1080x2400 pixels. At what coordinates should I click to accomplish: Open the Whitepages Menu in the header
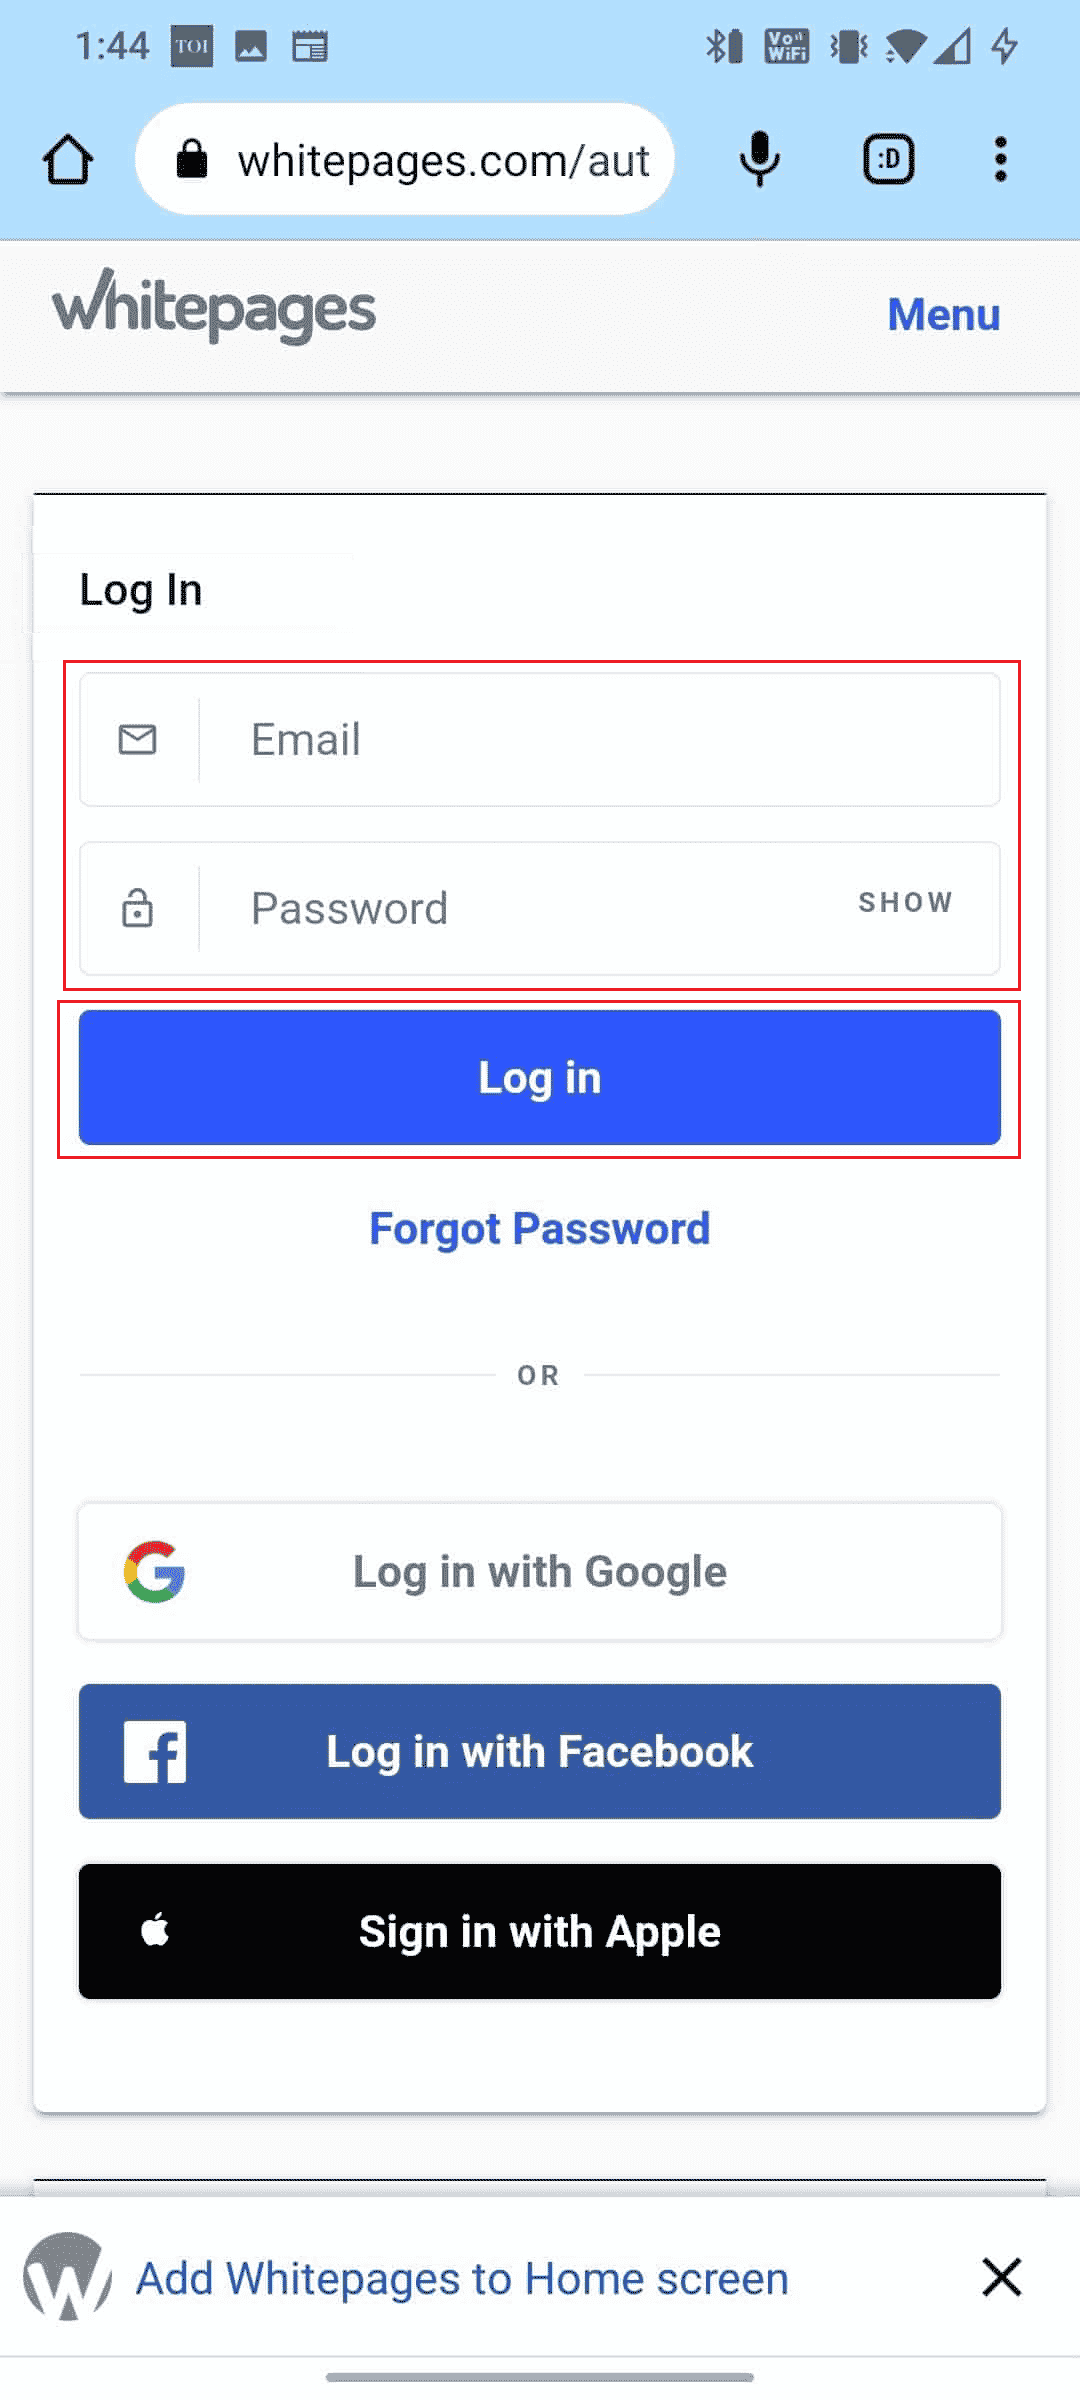click(943, 315)
